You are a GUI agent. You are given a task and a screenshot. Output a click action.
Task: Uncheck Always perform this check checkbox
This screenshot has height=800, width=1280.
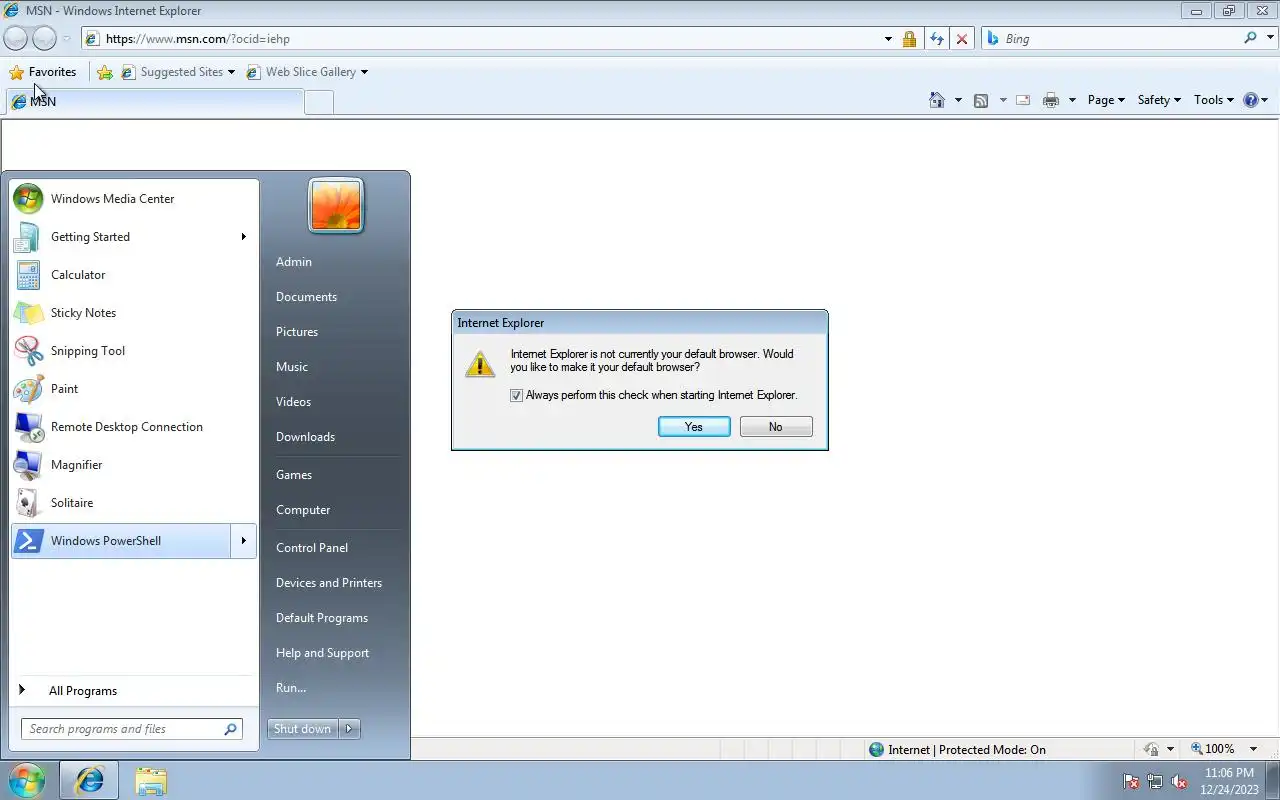(x=516, y=396)
